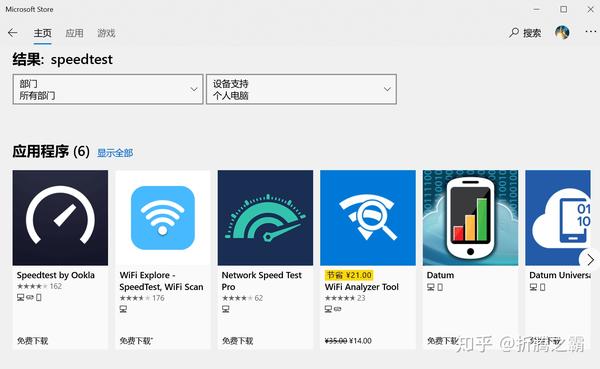The height and width of the screenshot is (369, 600).
Task: Open the WiFi Analyzer Tool icon
Action: click(x=368, y=218)
